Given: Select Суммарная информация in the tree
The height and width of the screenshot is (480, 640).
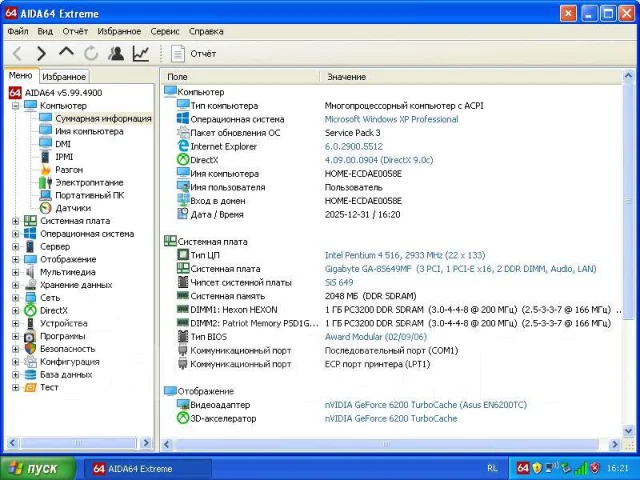Looking at the screenshot, I should pos(103,118).
